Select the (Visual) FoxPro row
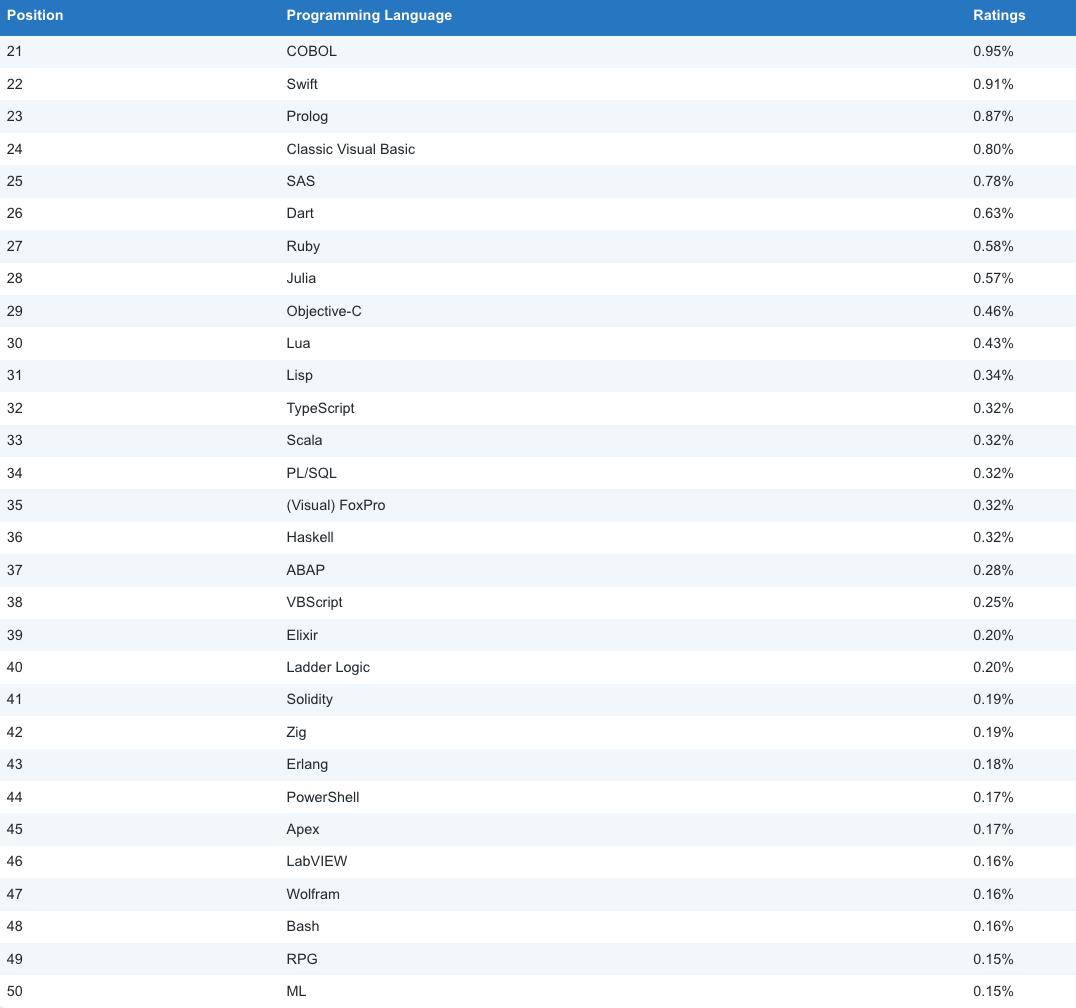Viewport: 1076px width, 1008px height. [x=335, y=505]
